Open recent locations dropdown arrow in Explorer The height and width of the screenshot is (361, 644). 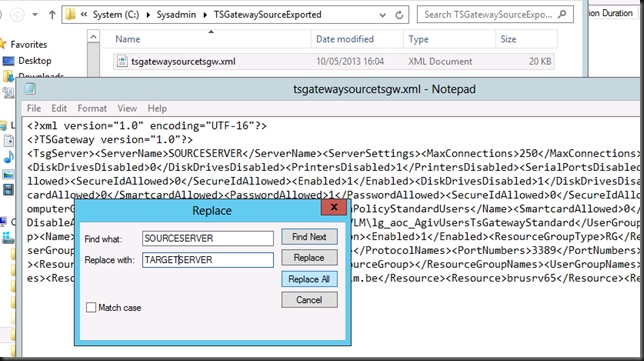coord(35,15)
